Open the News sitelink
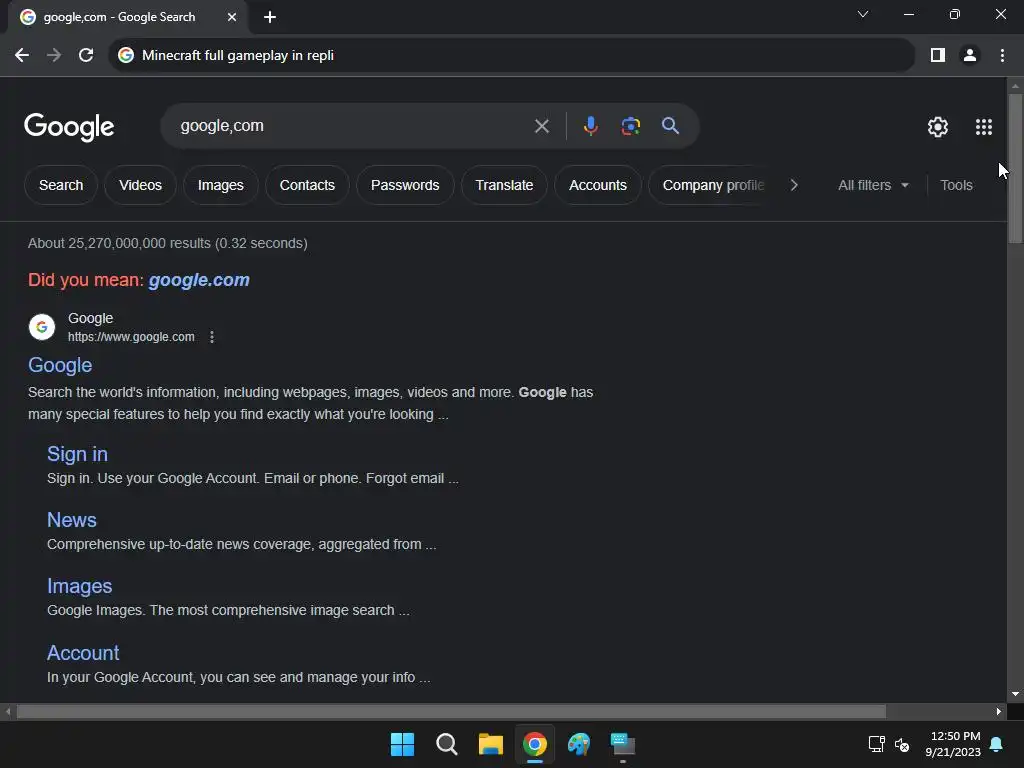Screen dimensions: 1024x768 point(72,520)
